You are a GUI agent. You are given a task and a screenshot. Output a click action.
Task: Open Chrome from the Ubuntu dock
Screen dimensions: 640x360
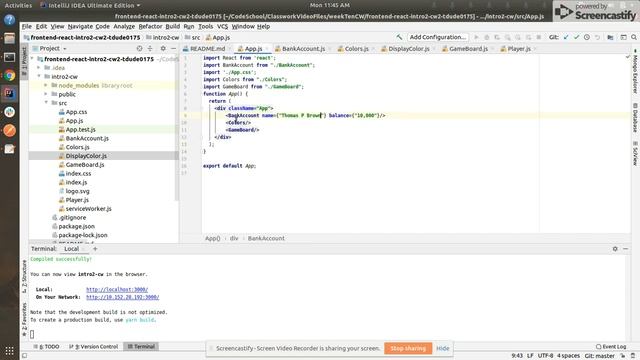click(9, 75)
